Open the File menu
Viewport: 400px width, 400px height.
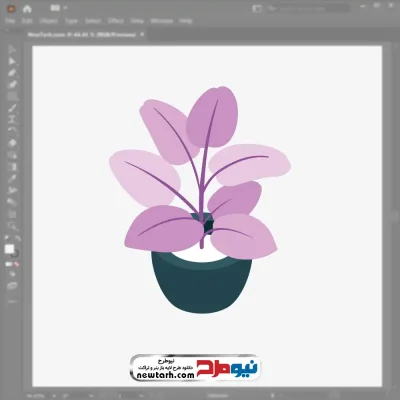coord(10,21)
